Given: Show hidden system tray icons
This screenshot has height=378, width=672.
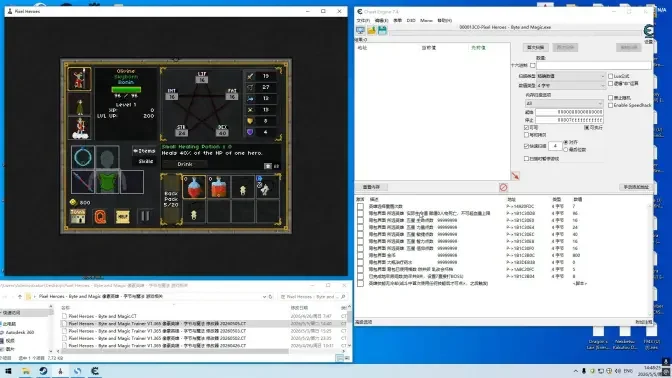Looking at the screenshot, I should pyautogui.click(x=576, y=371).
